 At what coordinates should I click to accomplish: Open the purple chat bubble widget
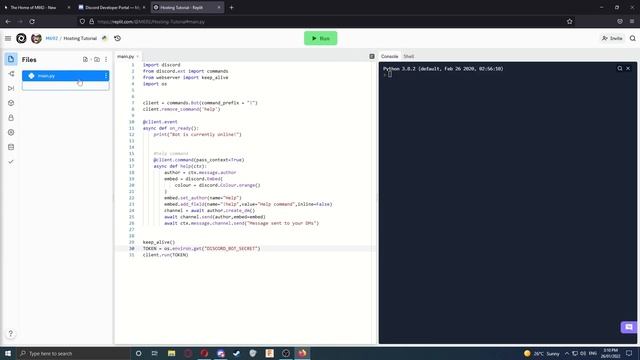[629, 327]
